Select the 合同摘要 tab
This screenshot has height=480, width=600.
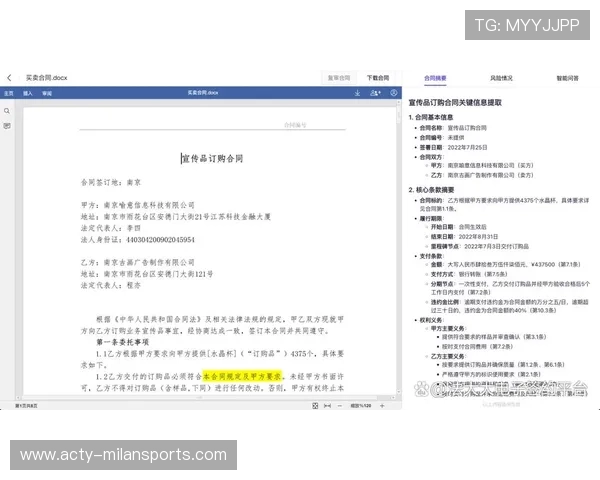[x=436, y=77]
